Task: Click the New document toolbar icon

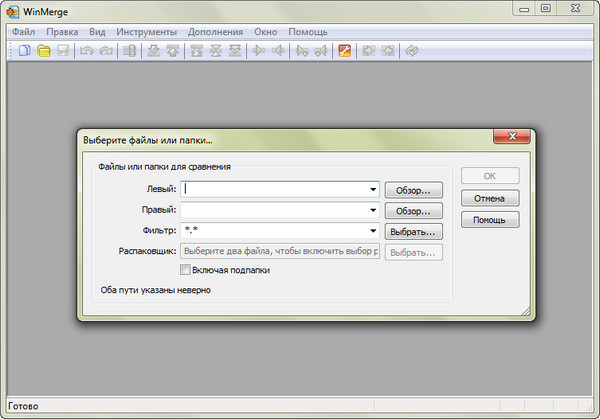Action: click(x=26, y=51)
